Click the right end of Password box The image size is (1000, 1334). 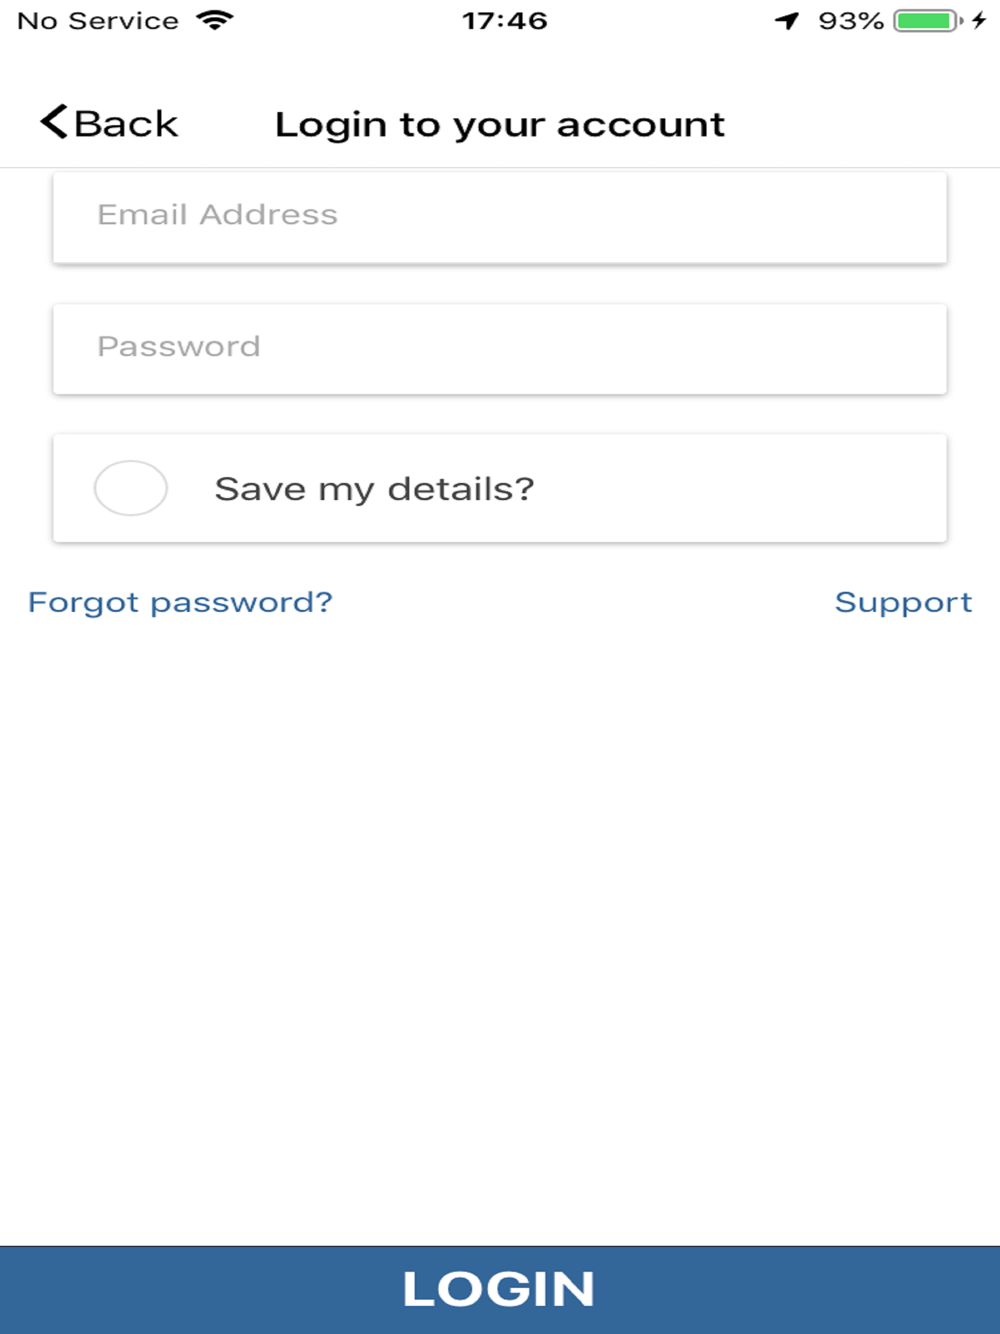[900, 347]
